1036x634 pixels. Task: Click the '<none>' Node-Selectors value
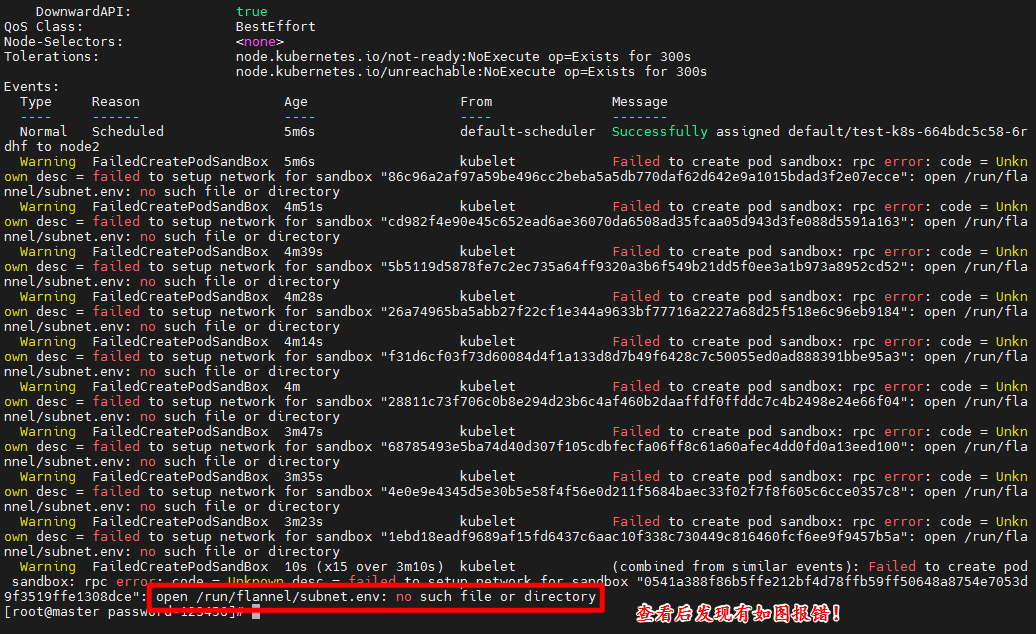[x=260, y=42]
